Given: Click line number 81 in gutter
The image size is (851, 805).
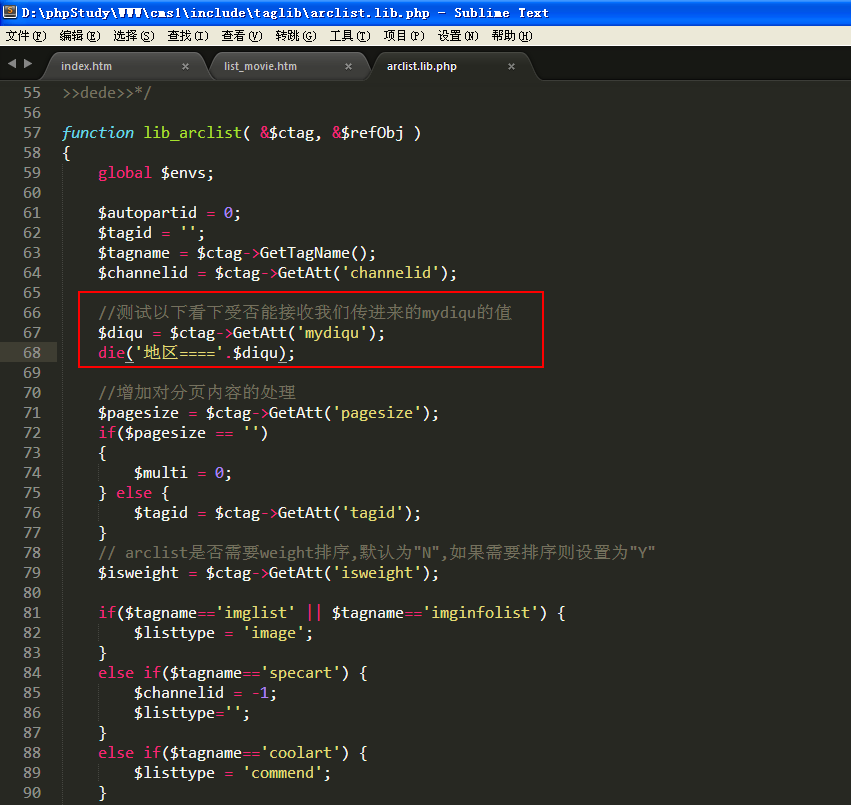Looking at the screenshot, I should [x=32, y=613].
